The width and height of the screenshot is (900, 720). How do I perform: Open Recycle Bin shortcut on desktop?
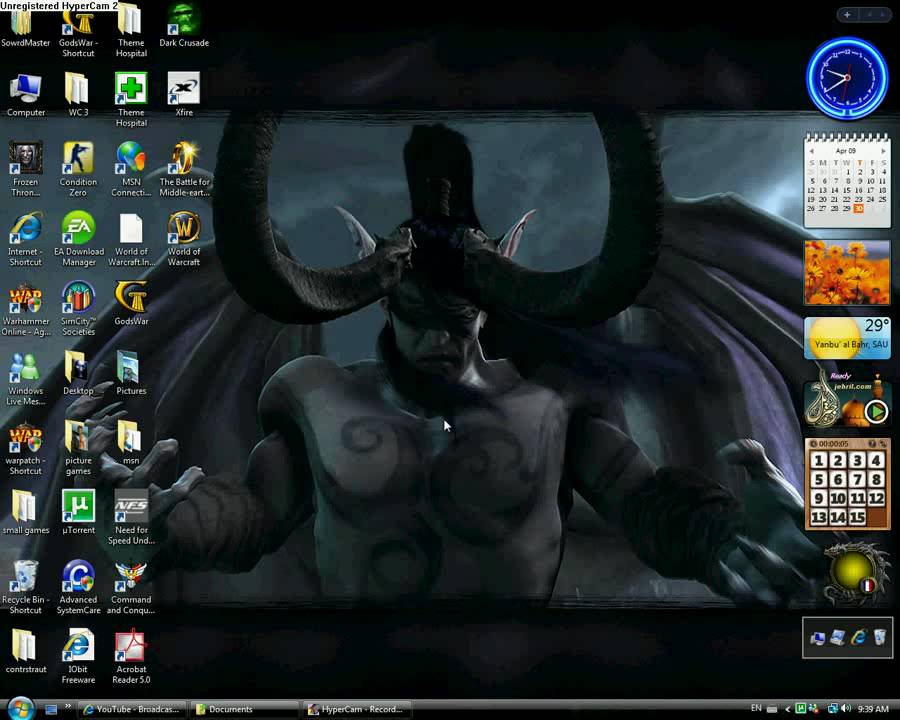point(25,587)
